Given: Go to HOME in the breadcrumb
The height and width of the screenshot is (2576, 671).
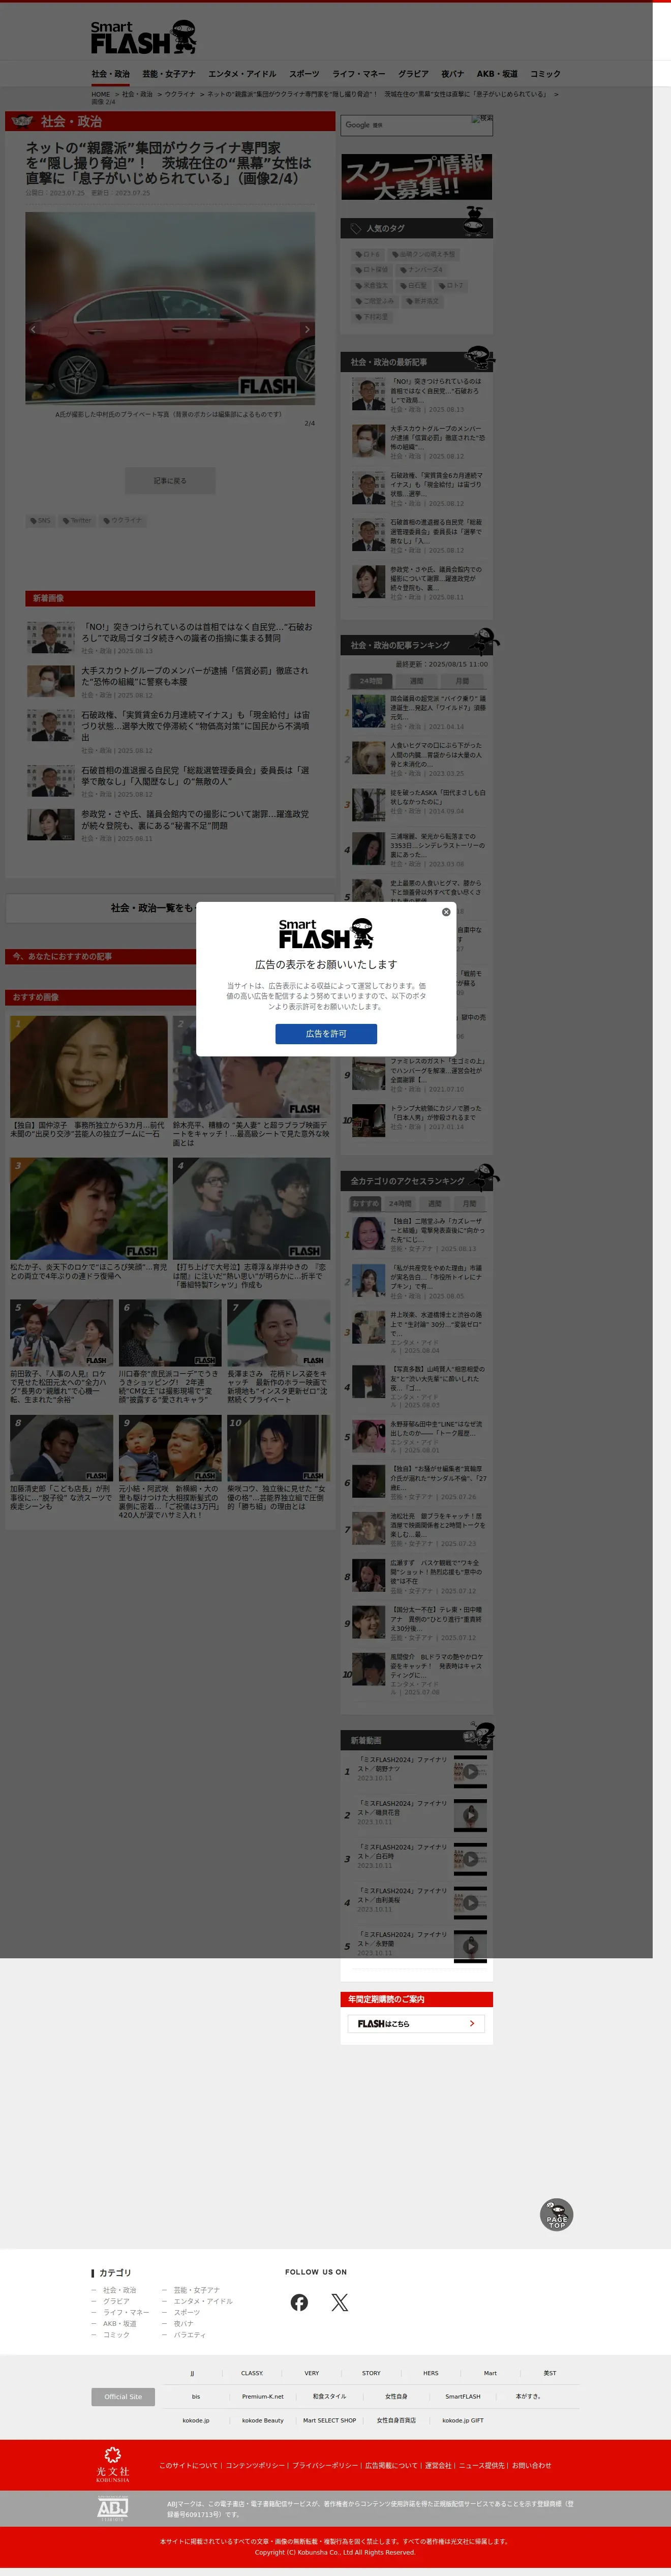Looking at the screenshot, I should 101,94.
